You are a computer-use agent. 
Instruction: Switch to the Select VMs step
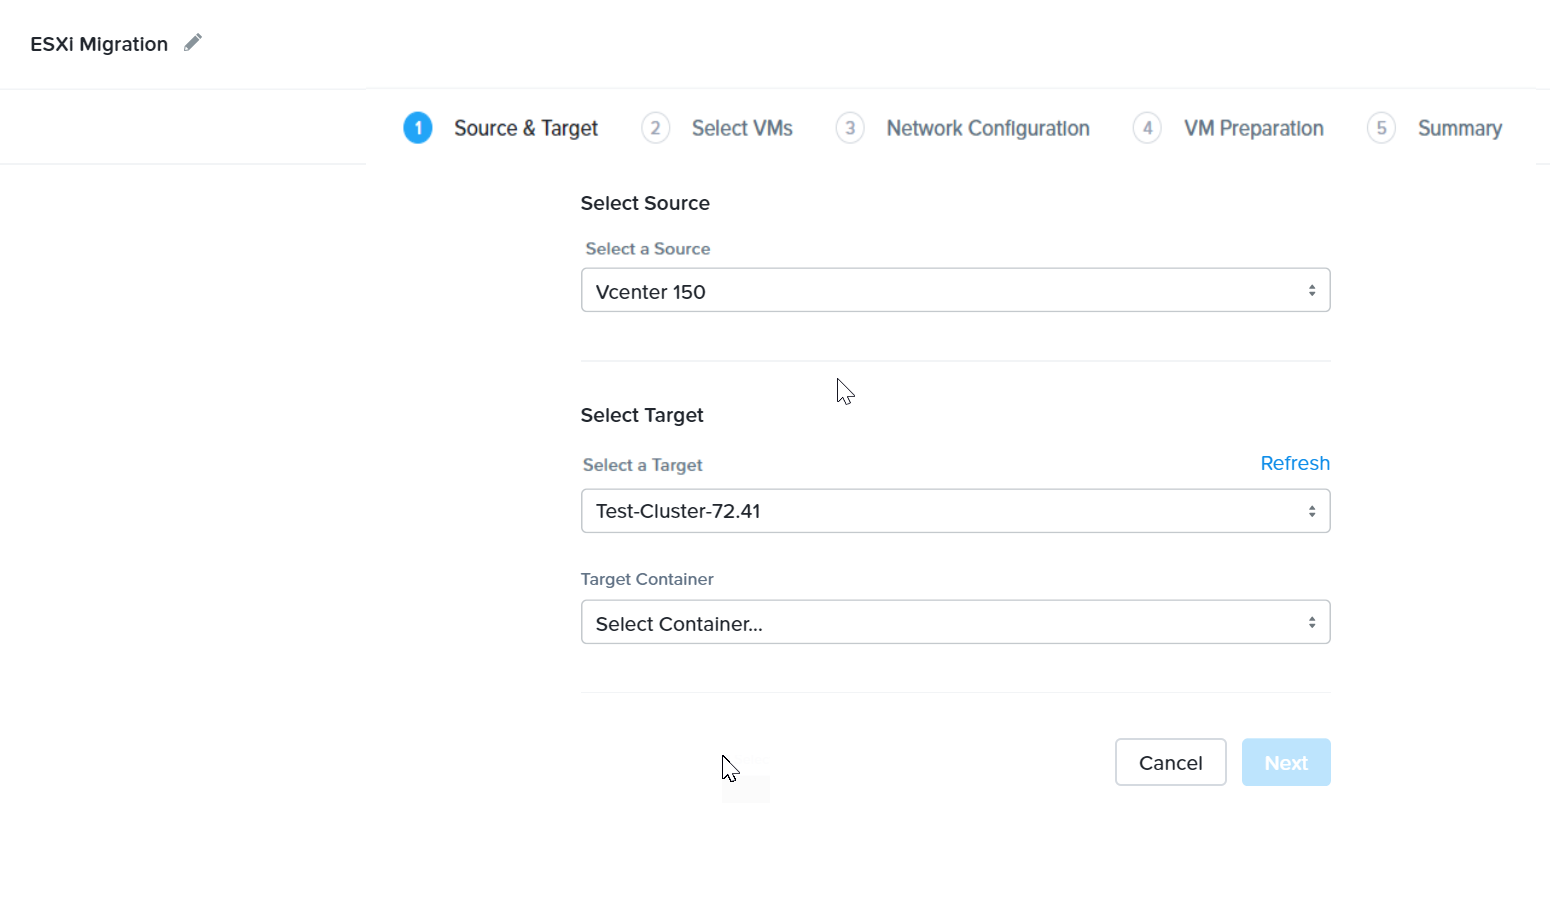click(742, 128)
